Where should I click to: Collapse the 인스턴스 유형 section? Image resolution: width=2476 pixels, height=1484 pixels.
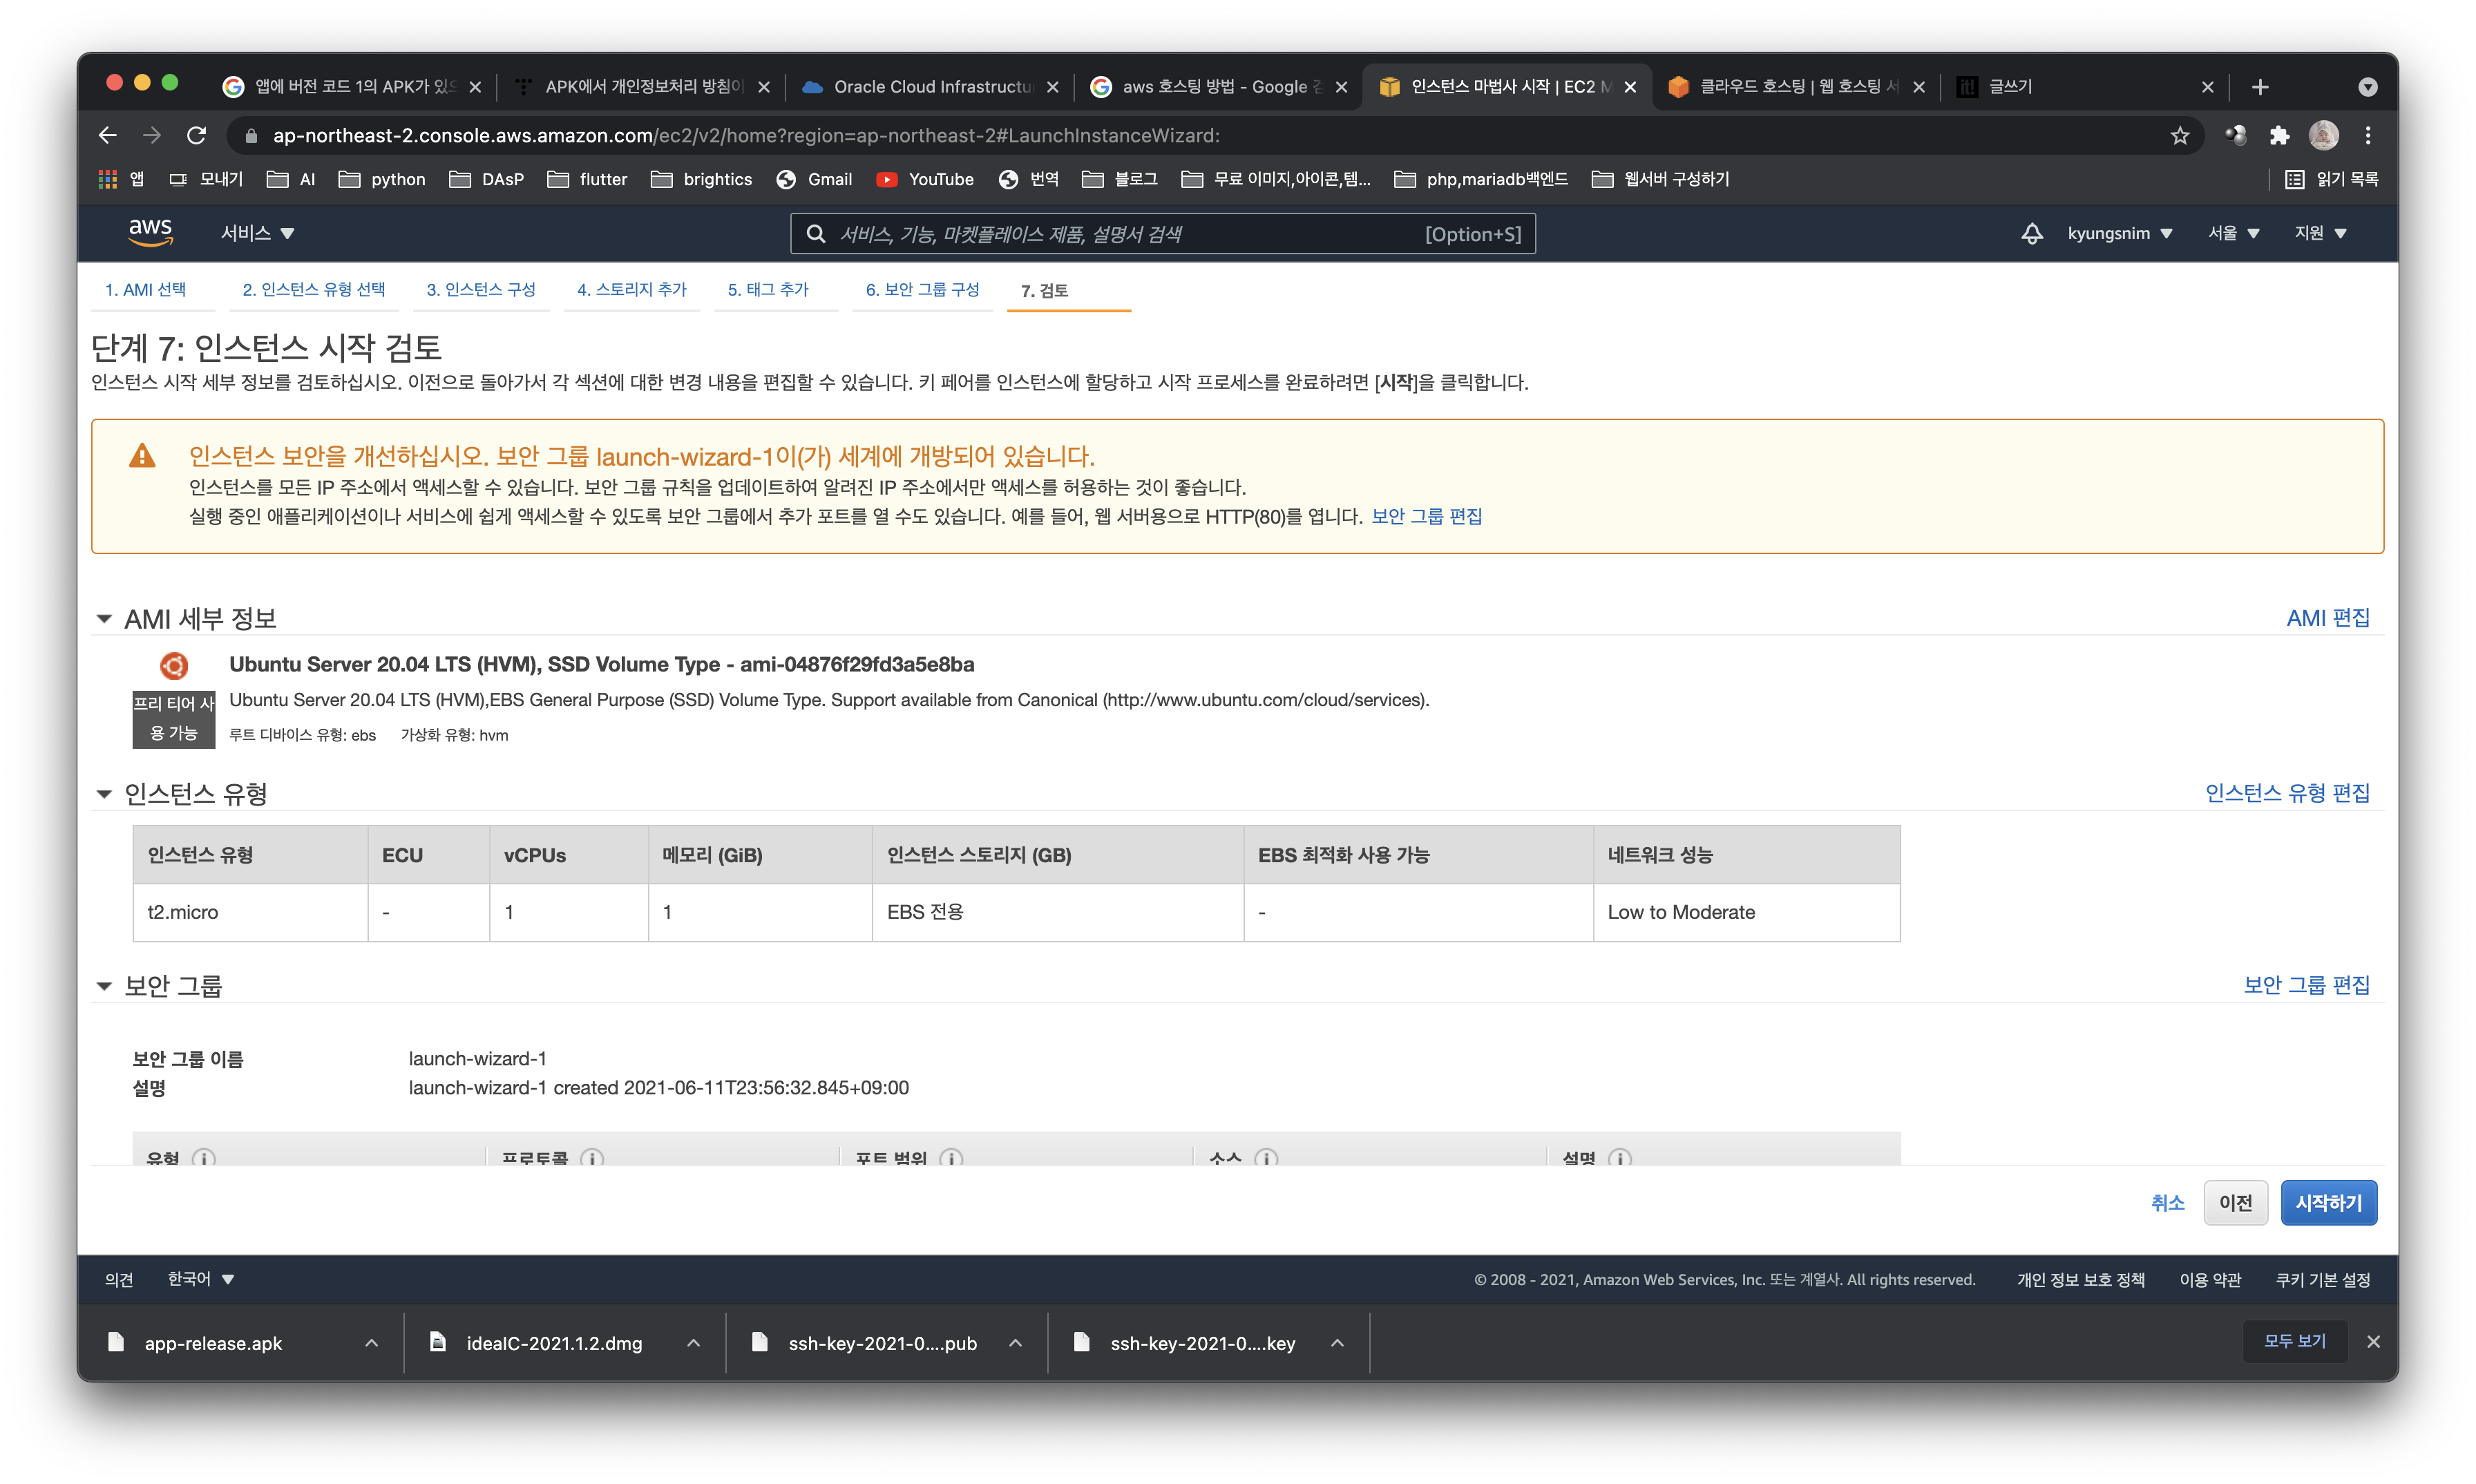point(104,794)
